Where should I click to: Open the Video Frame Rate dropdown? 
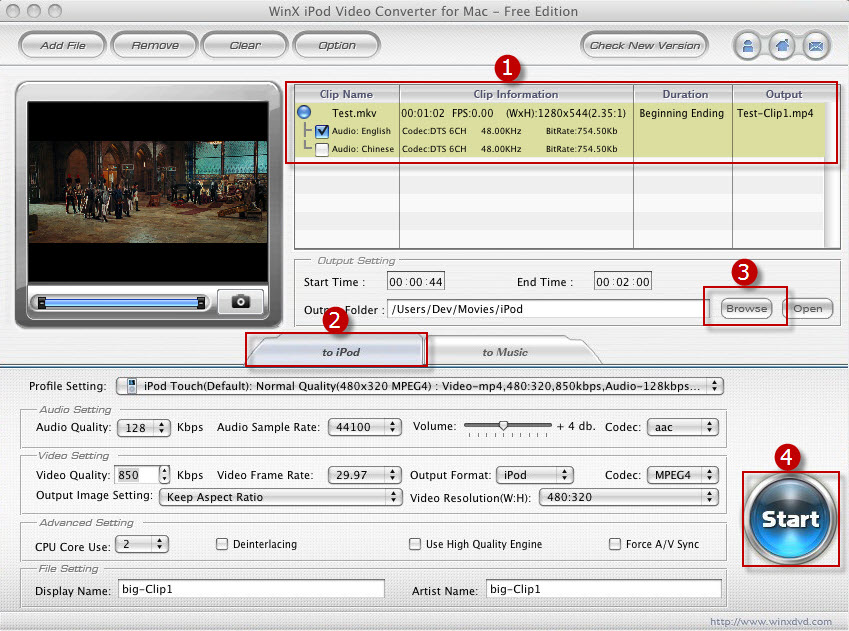[x=364, y=475]
